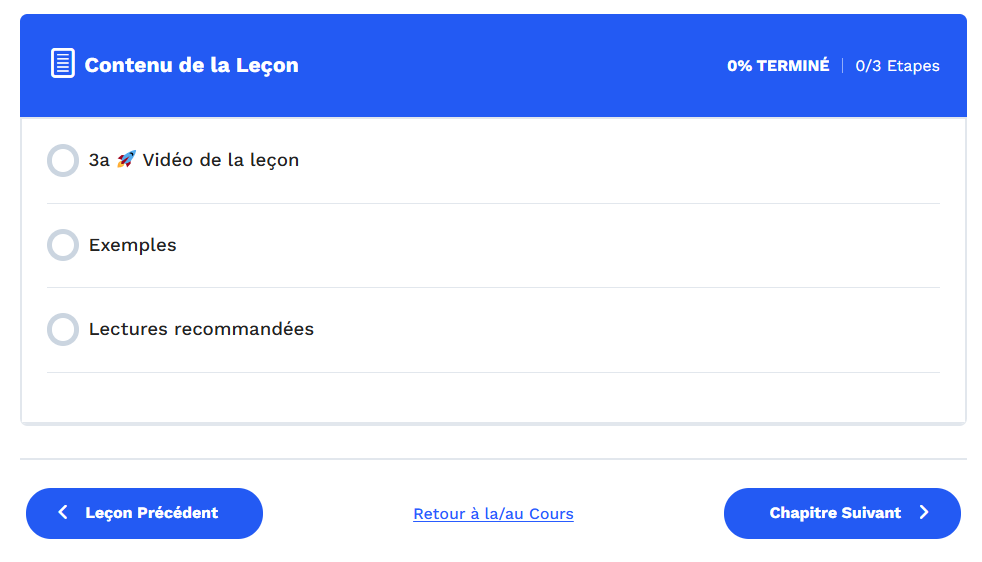Open the Lectures recommandées step

point(494,330)
